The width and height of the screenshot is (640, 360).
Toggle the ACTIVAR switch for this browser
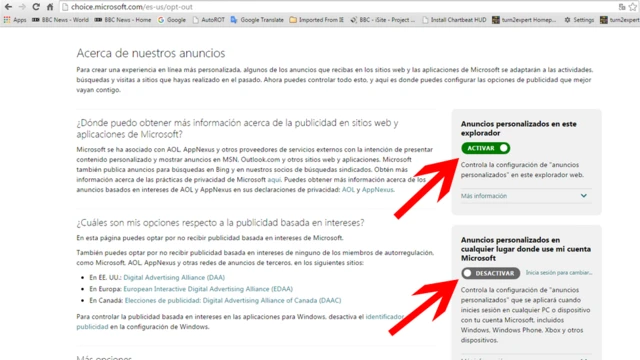click(485, 148)
